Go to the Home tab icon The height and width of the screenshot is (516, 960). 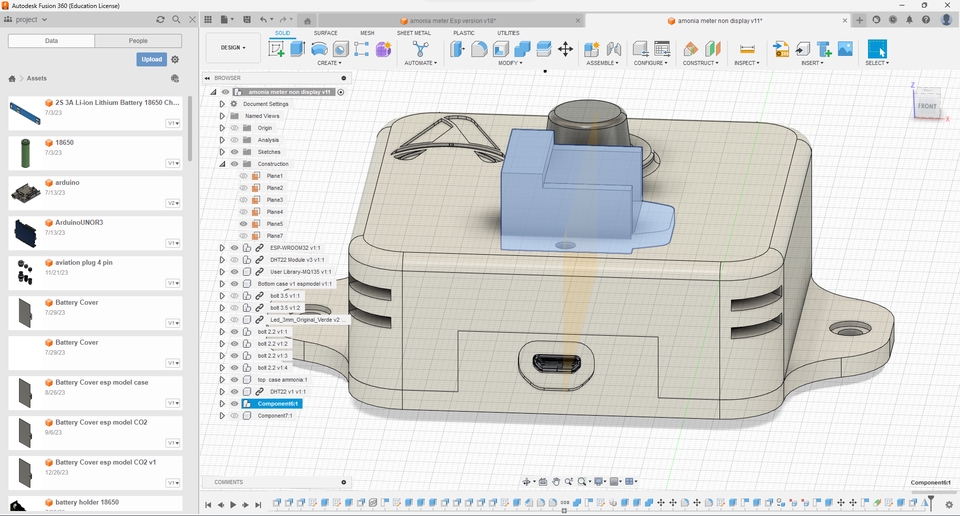click(x=307, y=20)
